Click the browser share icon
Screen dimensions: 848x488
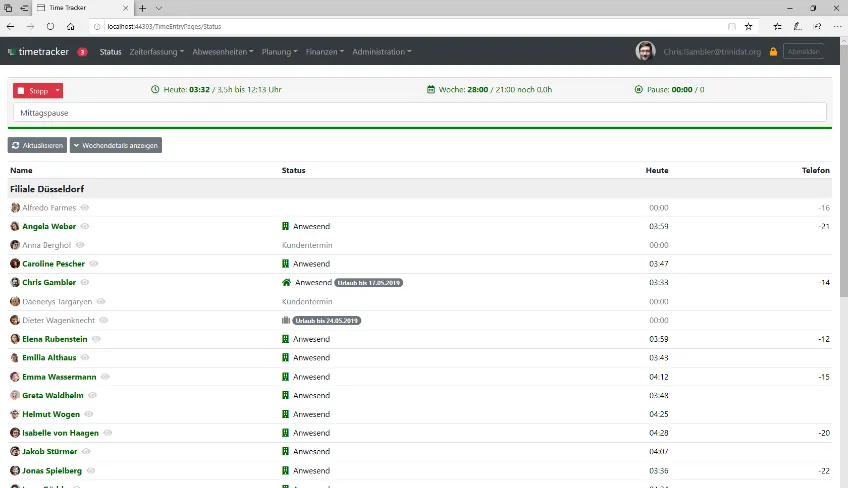coord(817,27)
